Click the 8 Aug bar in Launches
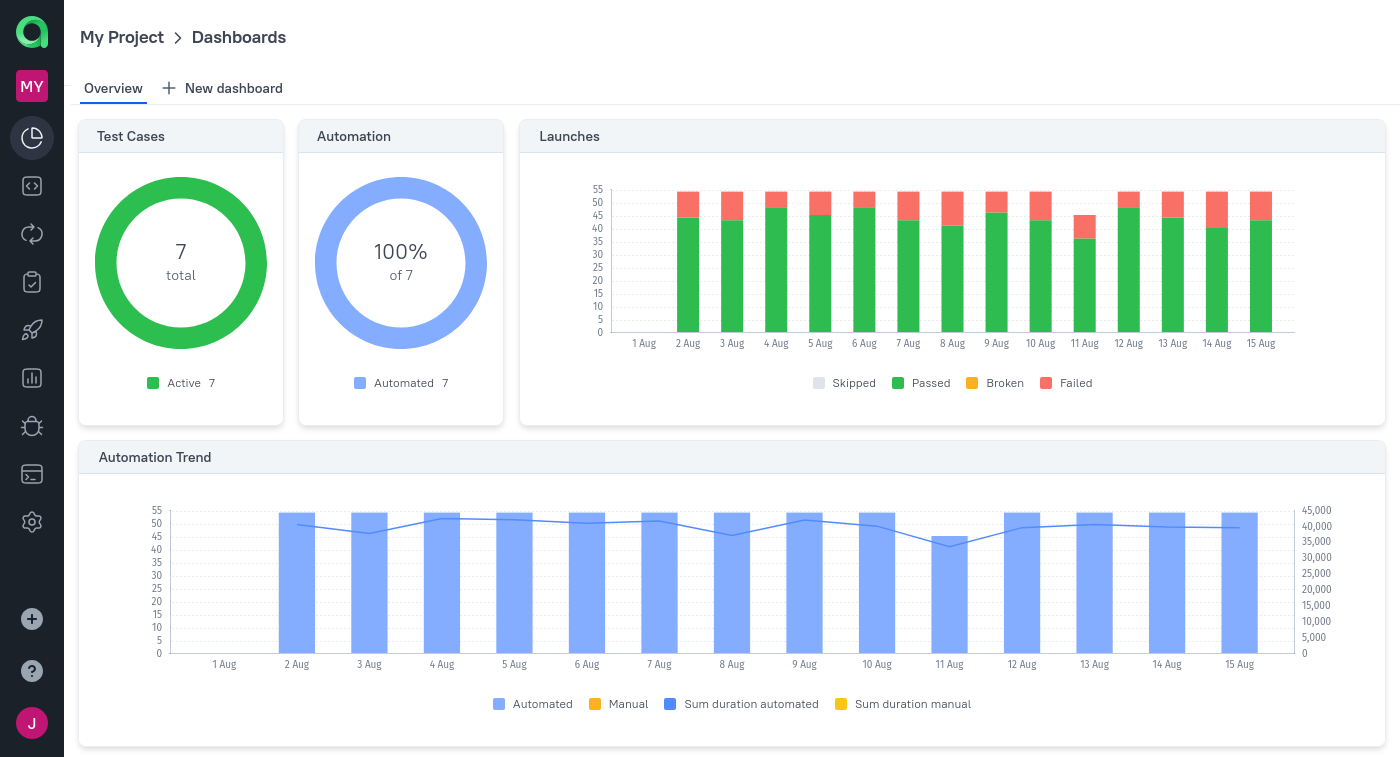This screenshot has height=757, width=1400. [x=952, y=262]
